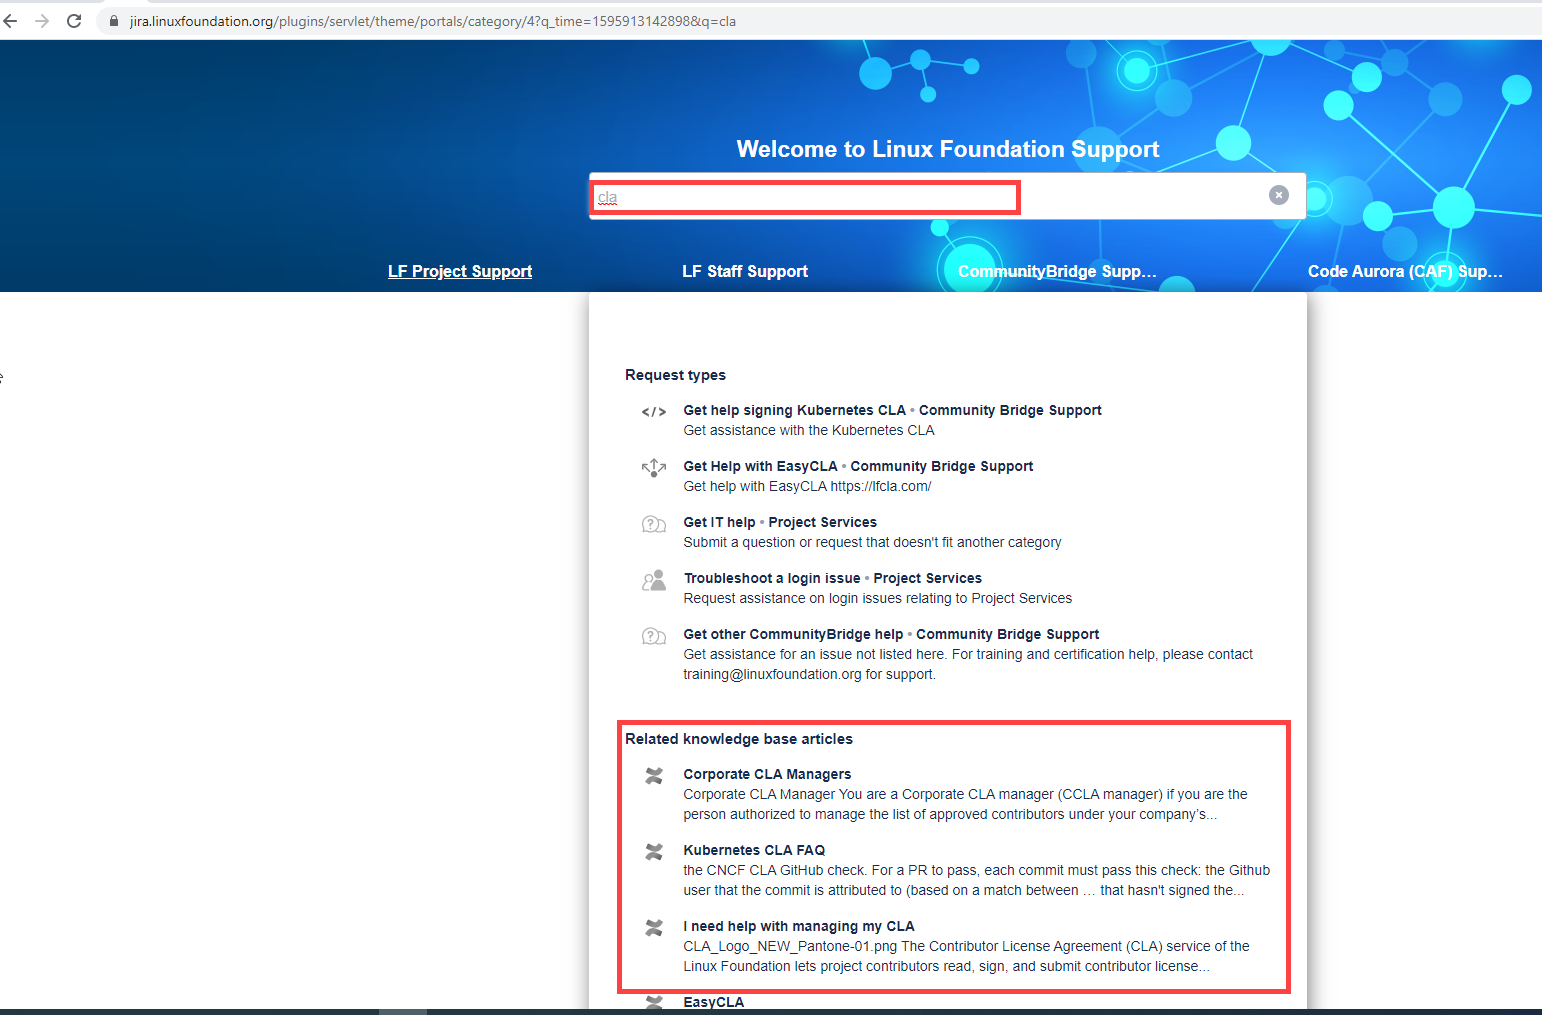
Task: Click Confluence icon beside Kubernetes CLA FAQ
Action: point(654,851)
